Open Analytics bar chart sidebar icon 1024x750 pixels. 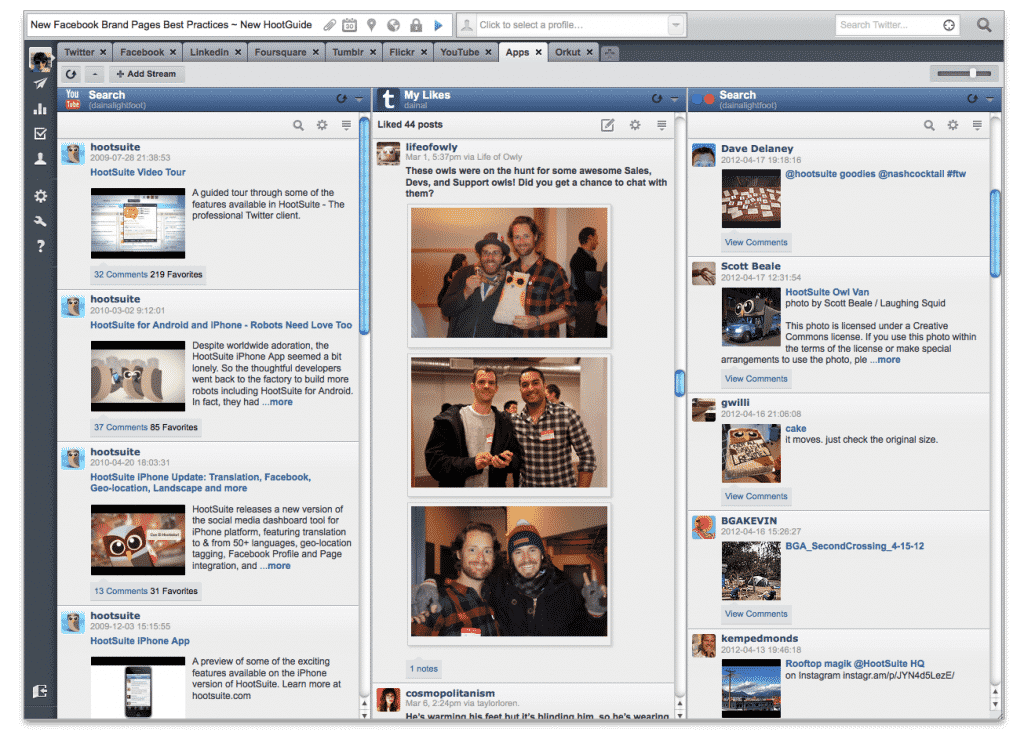click(40, 108)
